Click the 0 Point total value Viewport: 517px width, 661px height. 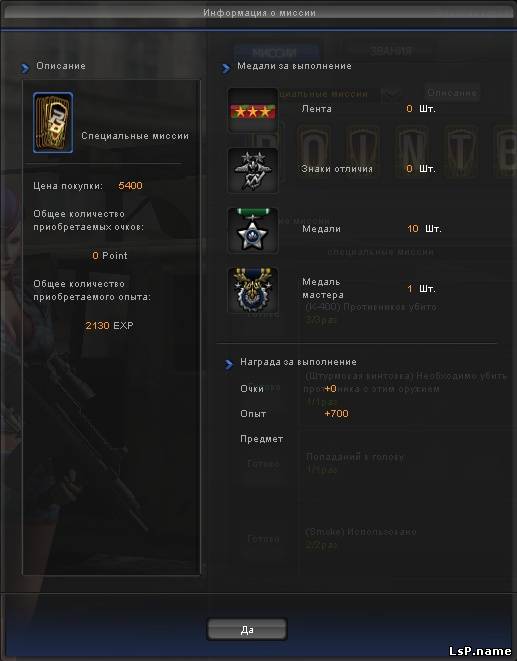point(110,255)
